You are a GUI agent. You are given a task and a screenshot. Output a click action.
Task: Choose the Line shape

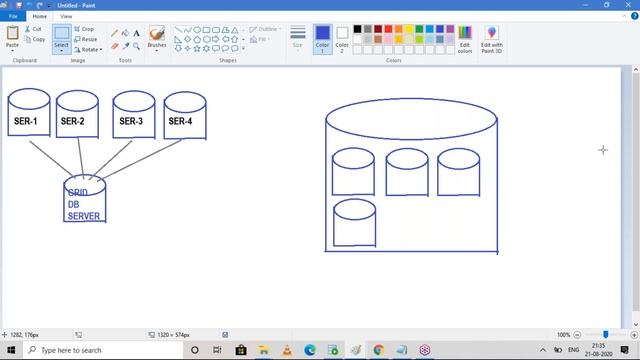(178, 30)
